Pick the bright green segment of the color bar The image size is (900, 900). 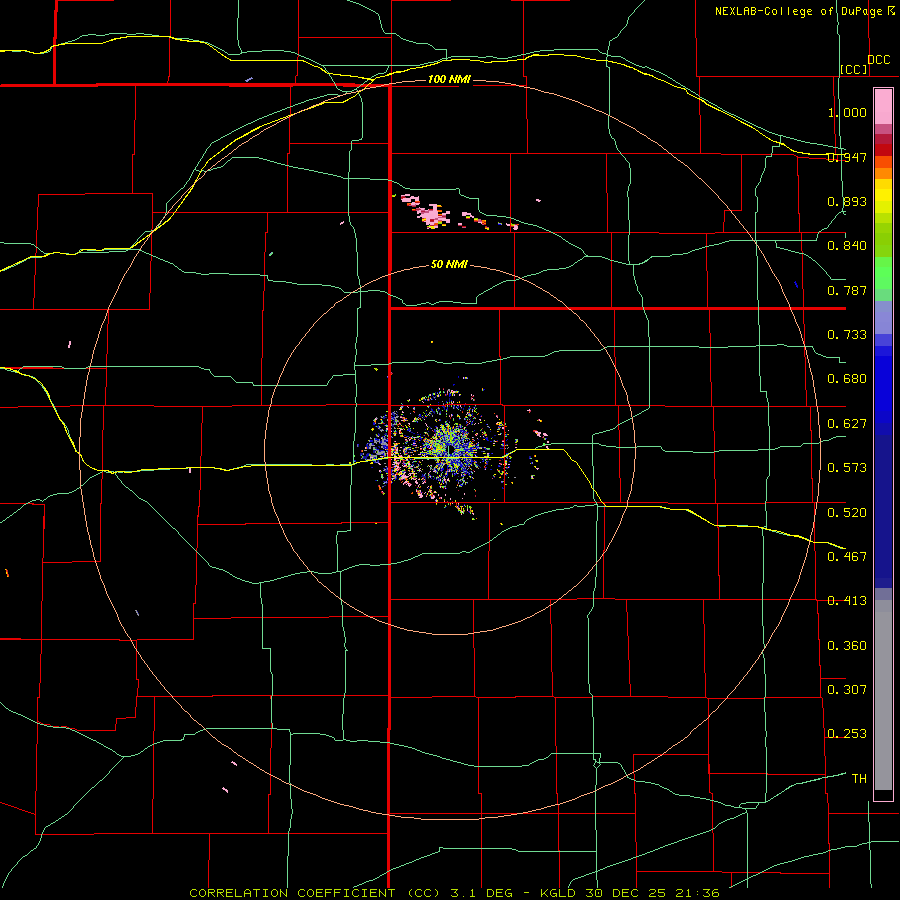883,273
